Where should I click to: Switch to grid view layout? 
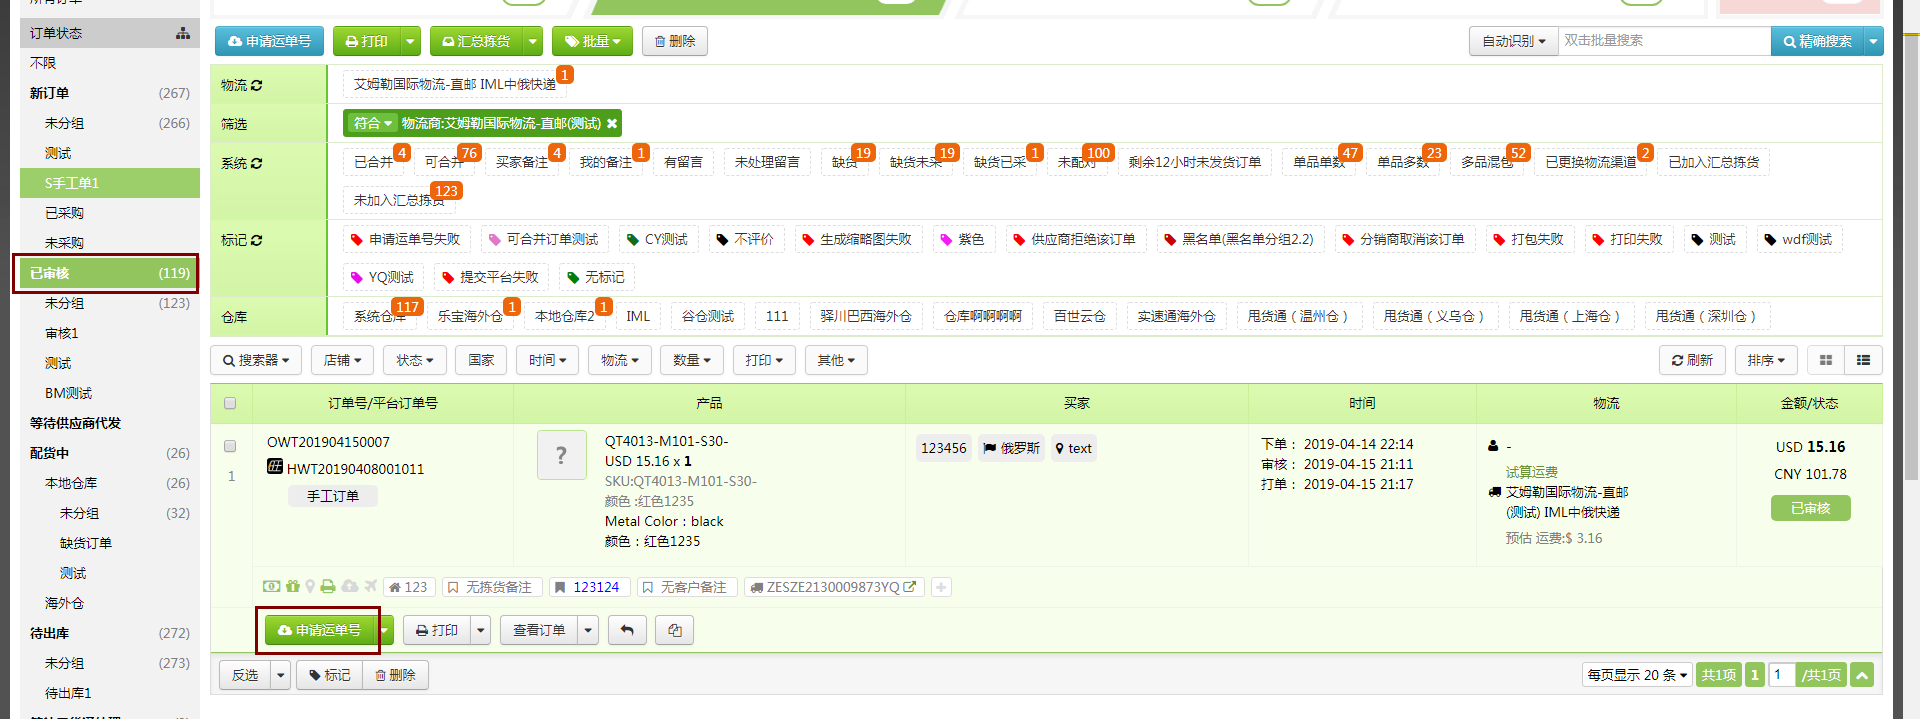tap(1825, 360)
